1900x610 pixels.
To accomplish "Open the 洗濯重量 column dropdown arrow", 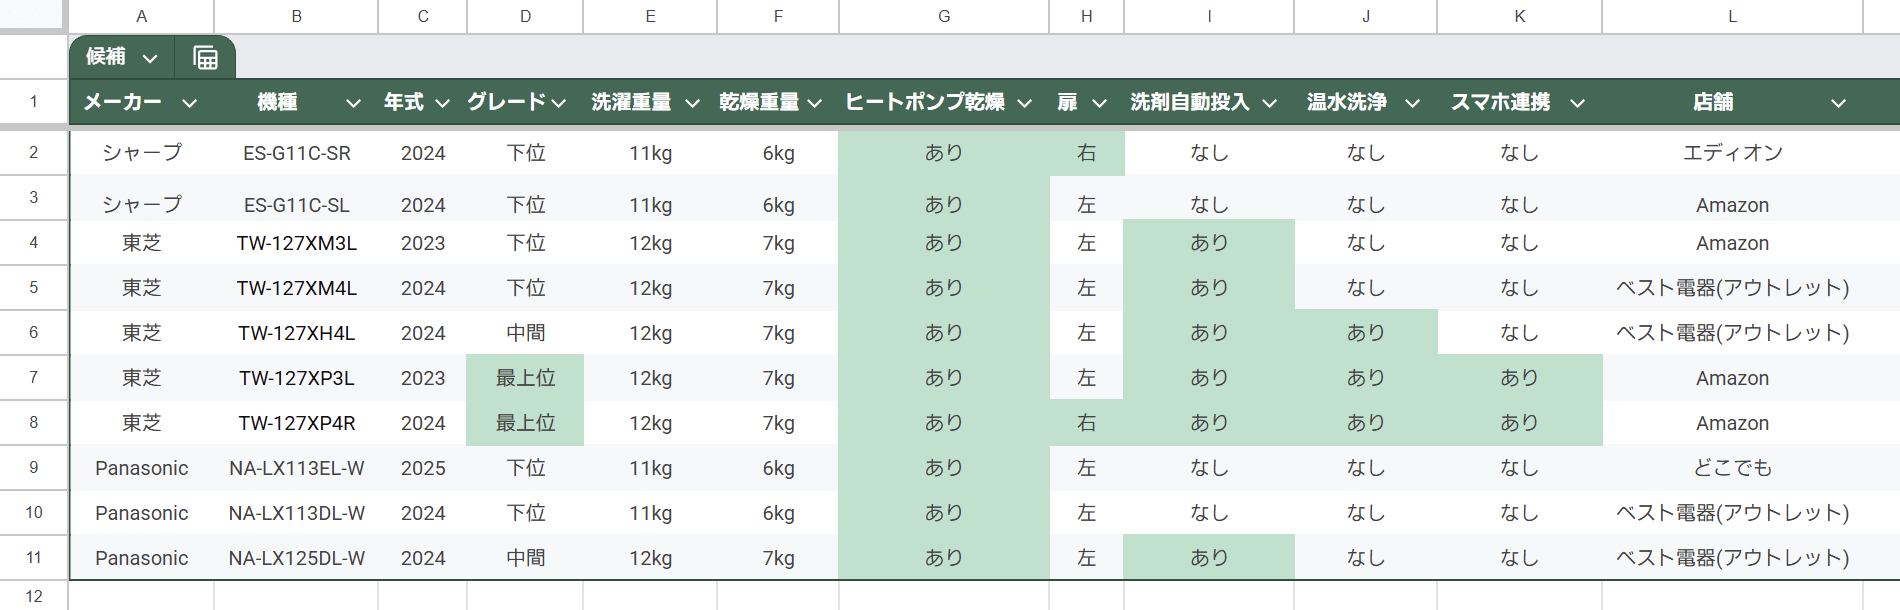I will (692, 103).
